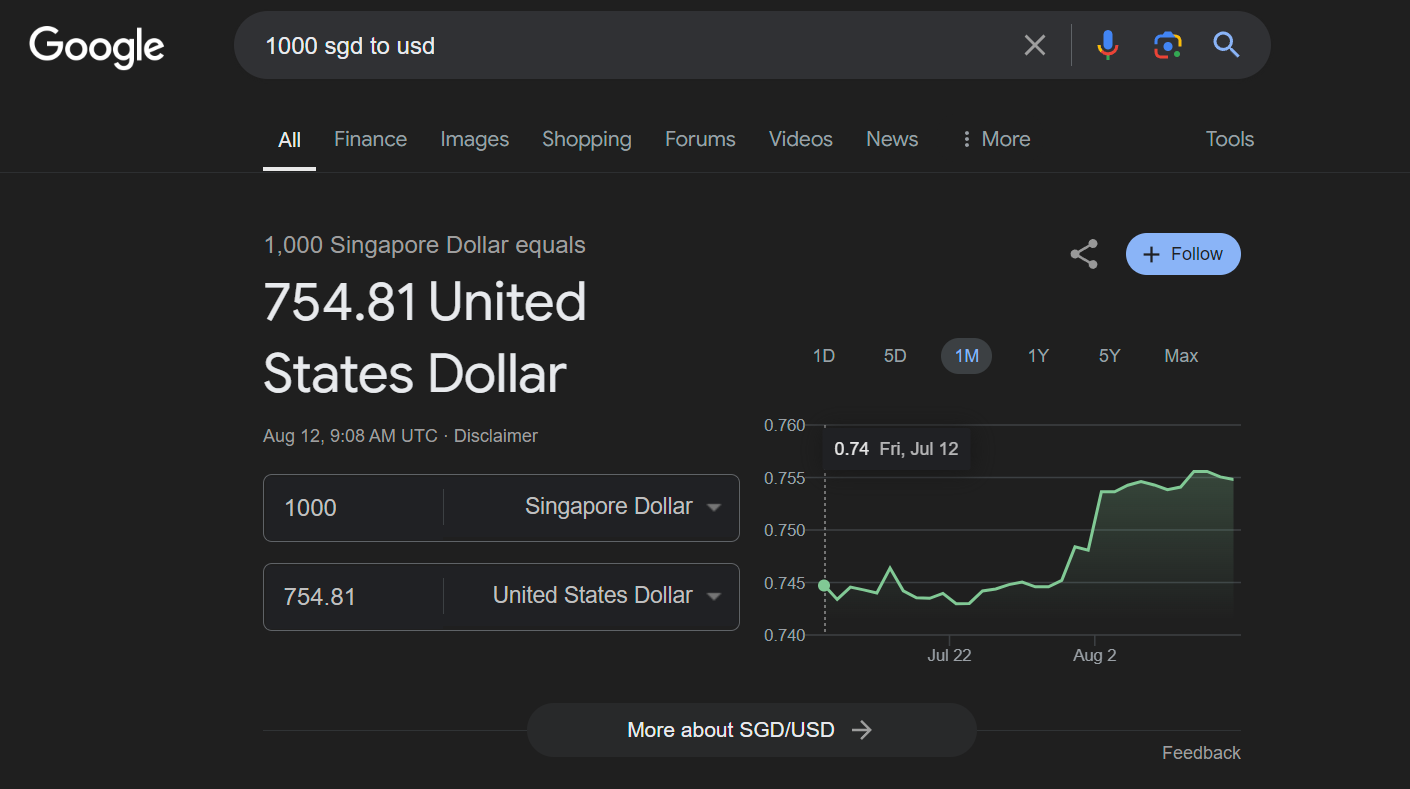Start voice search with the microphone icon

(x=1107, y=45)
